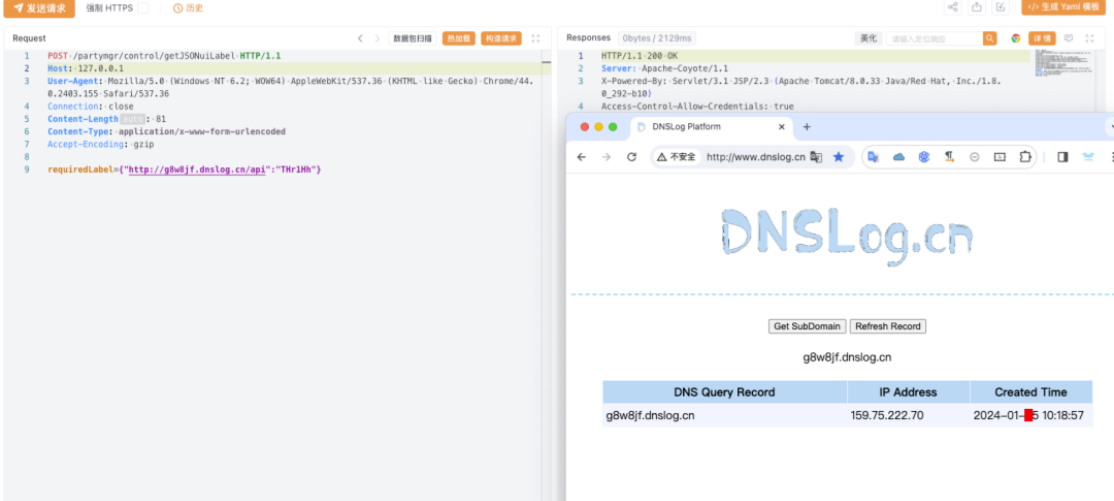Click the Google Translate extension icon
Image resolution: width=1114 pixels, height=501 pixels.
click(873, 157)
